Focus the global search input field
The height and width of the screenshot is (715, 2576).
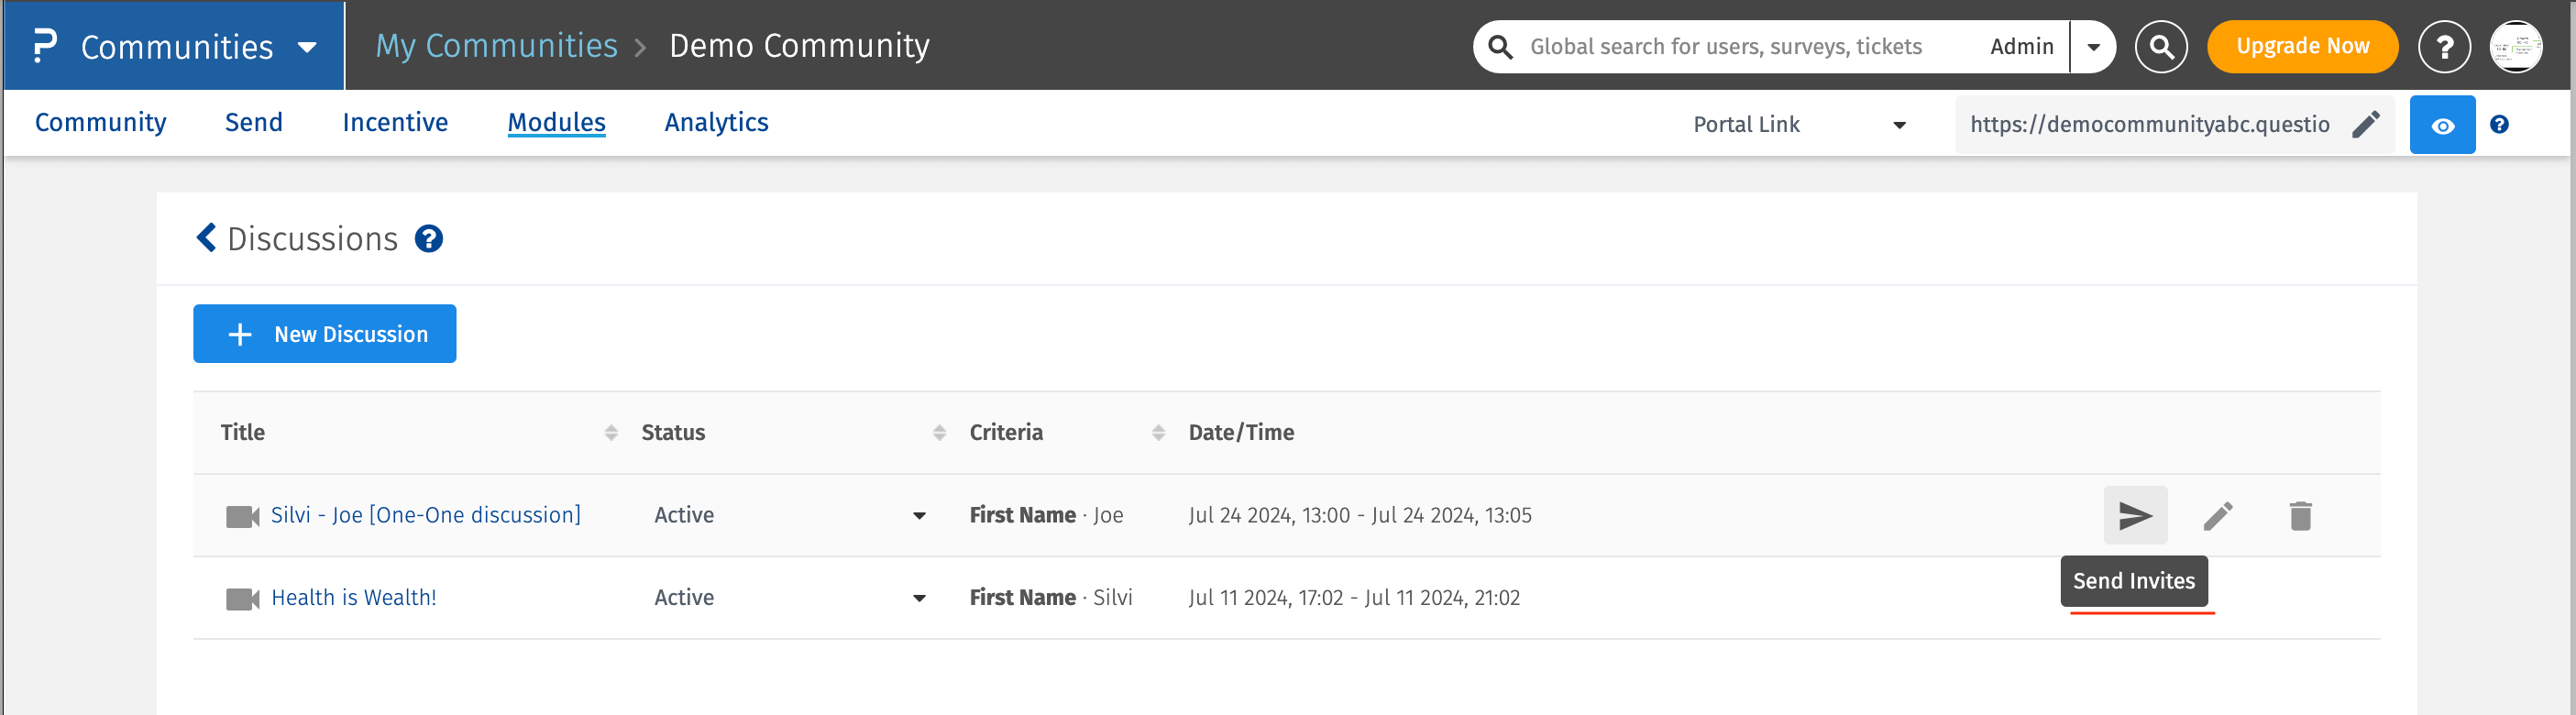(1725, 47)
